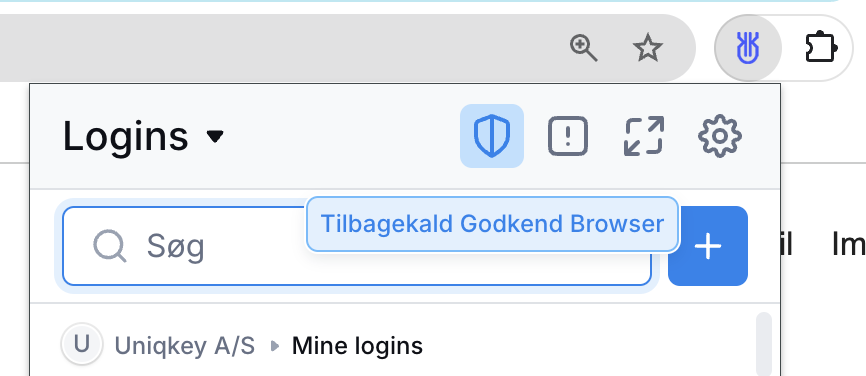866x376 pixels.
Task: Open Uniqkey settings gear icon
Action: 720,136
